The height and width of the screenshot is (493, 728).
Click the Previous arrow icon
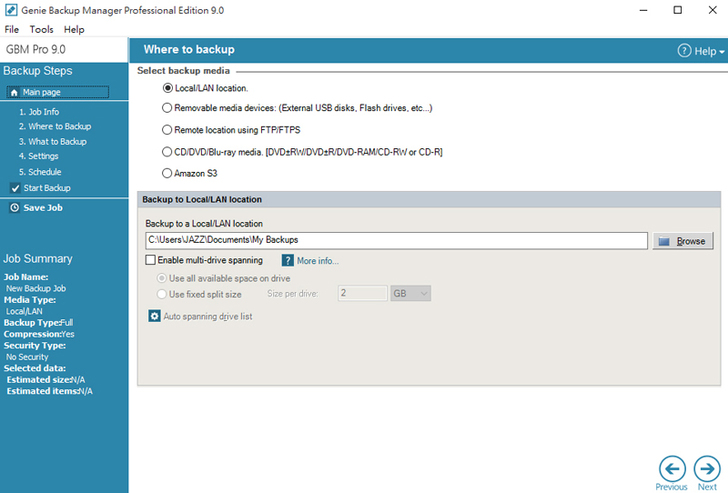[672, 469]
